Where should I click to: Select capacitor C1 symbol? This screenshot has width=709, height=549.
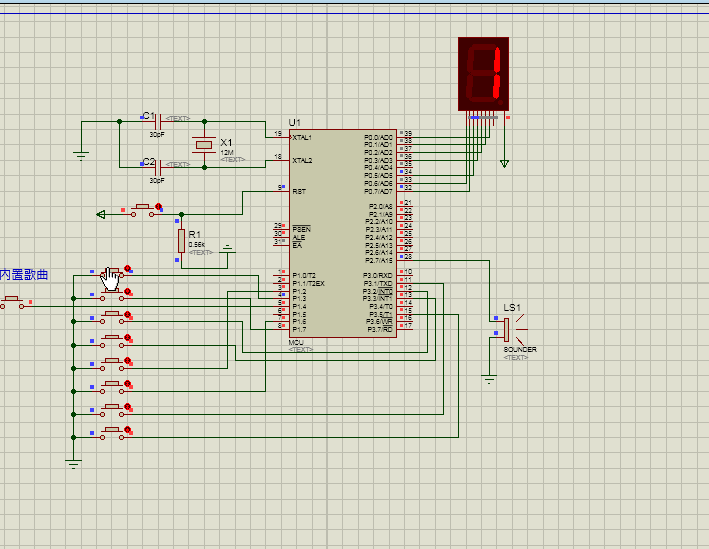pos(158,122)
